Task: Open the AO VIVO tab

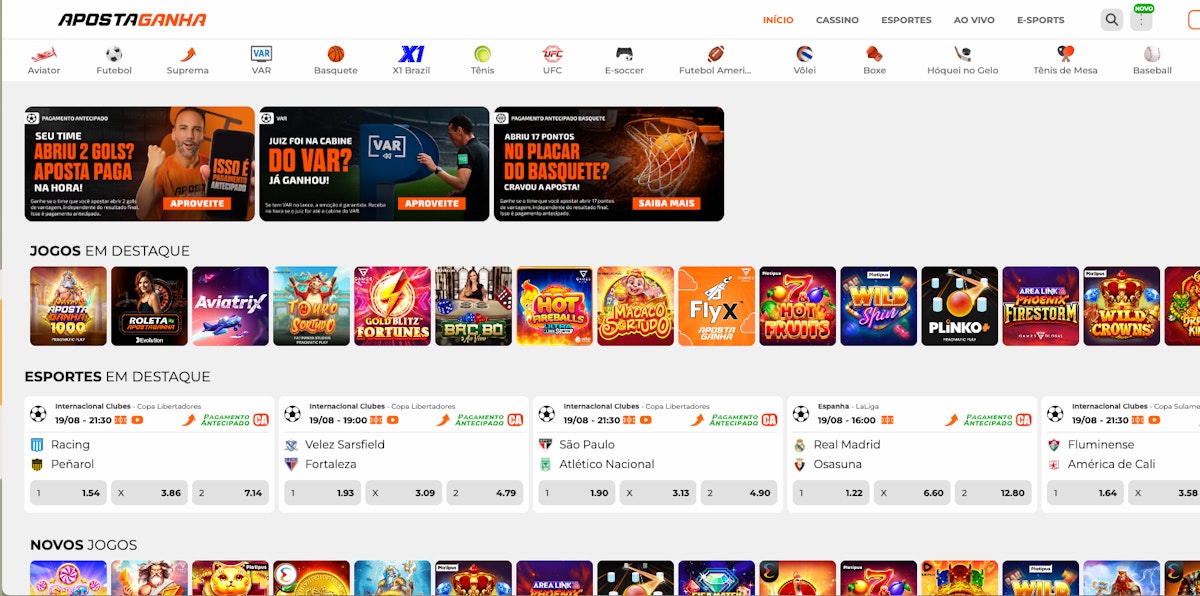Action: point(974,20)
